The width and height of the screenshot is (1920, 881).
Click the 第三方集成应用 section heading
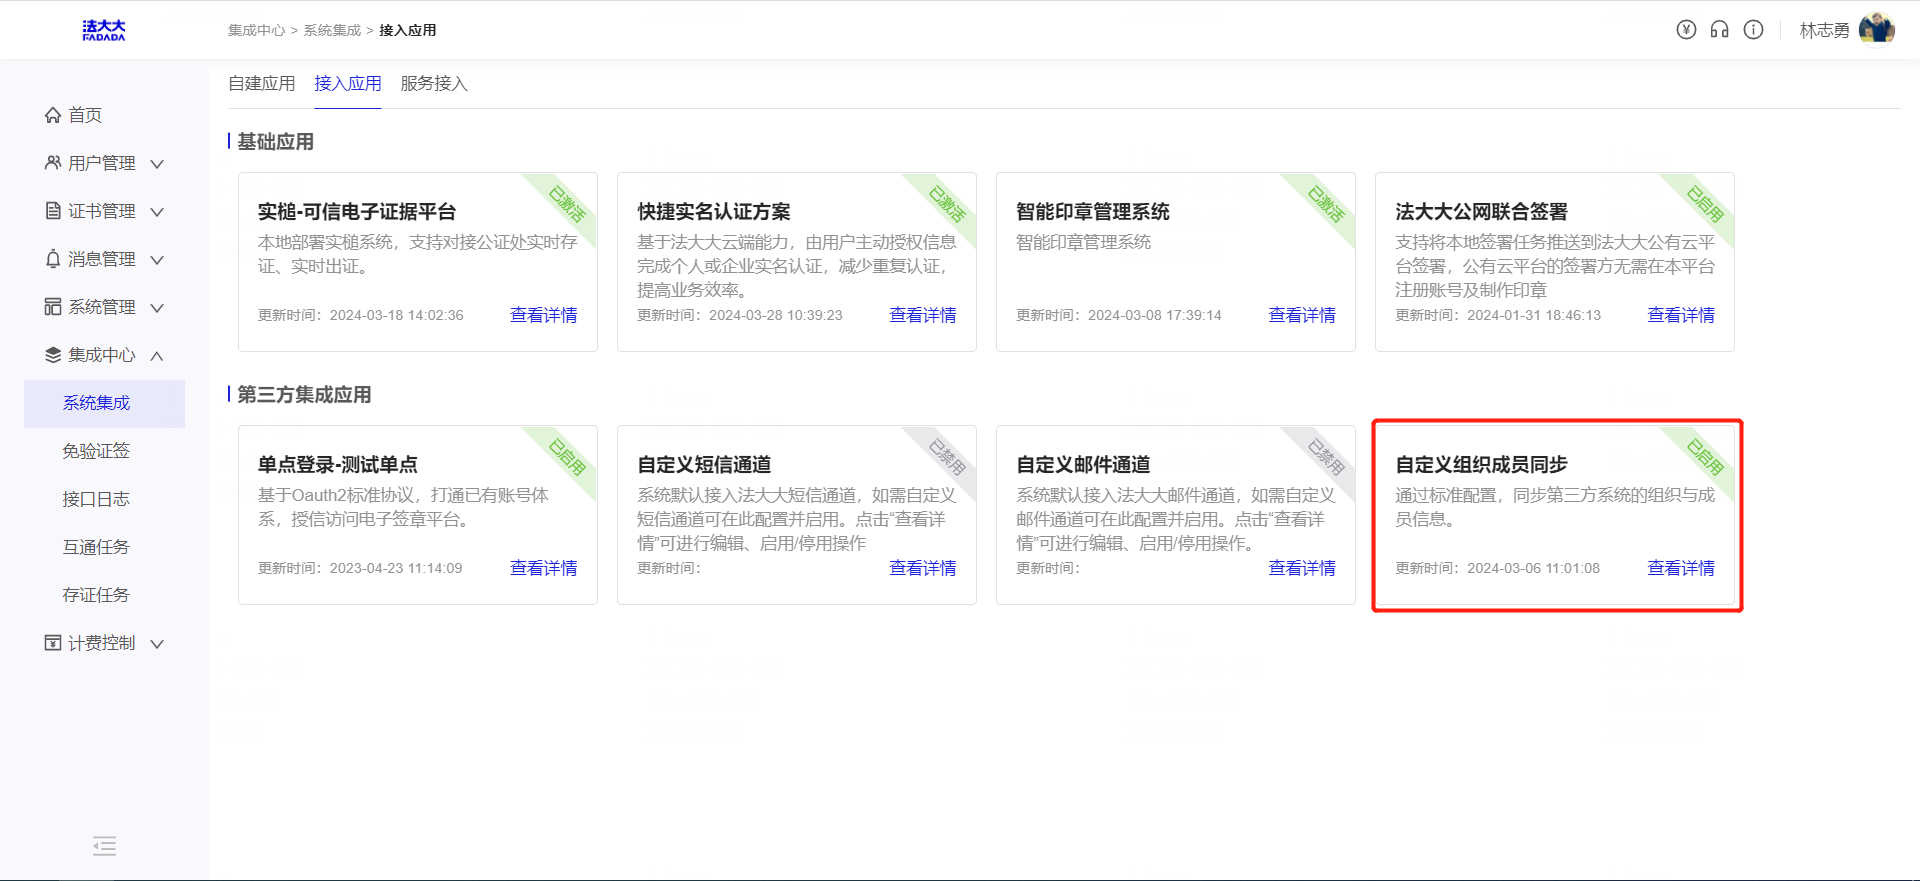point(304,395)
